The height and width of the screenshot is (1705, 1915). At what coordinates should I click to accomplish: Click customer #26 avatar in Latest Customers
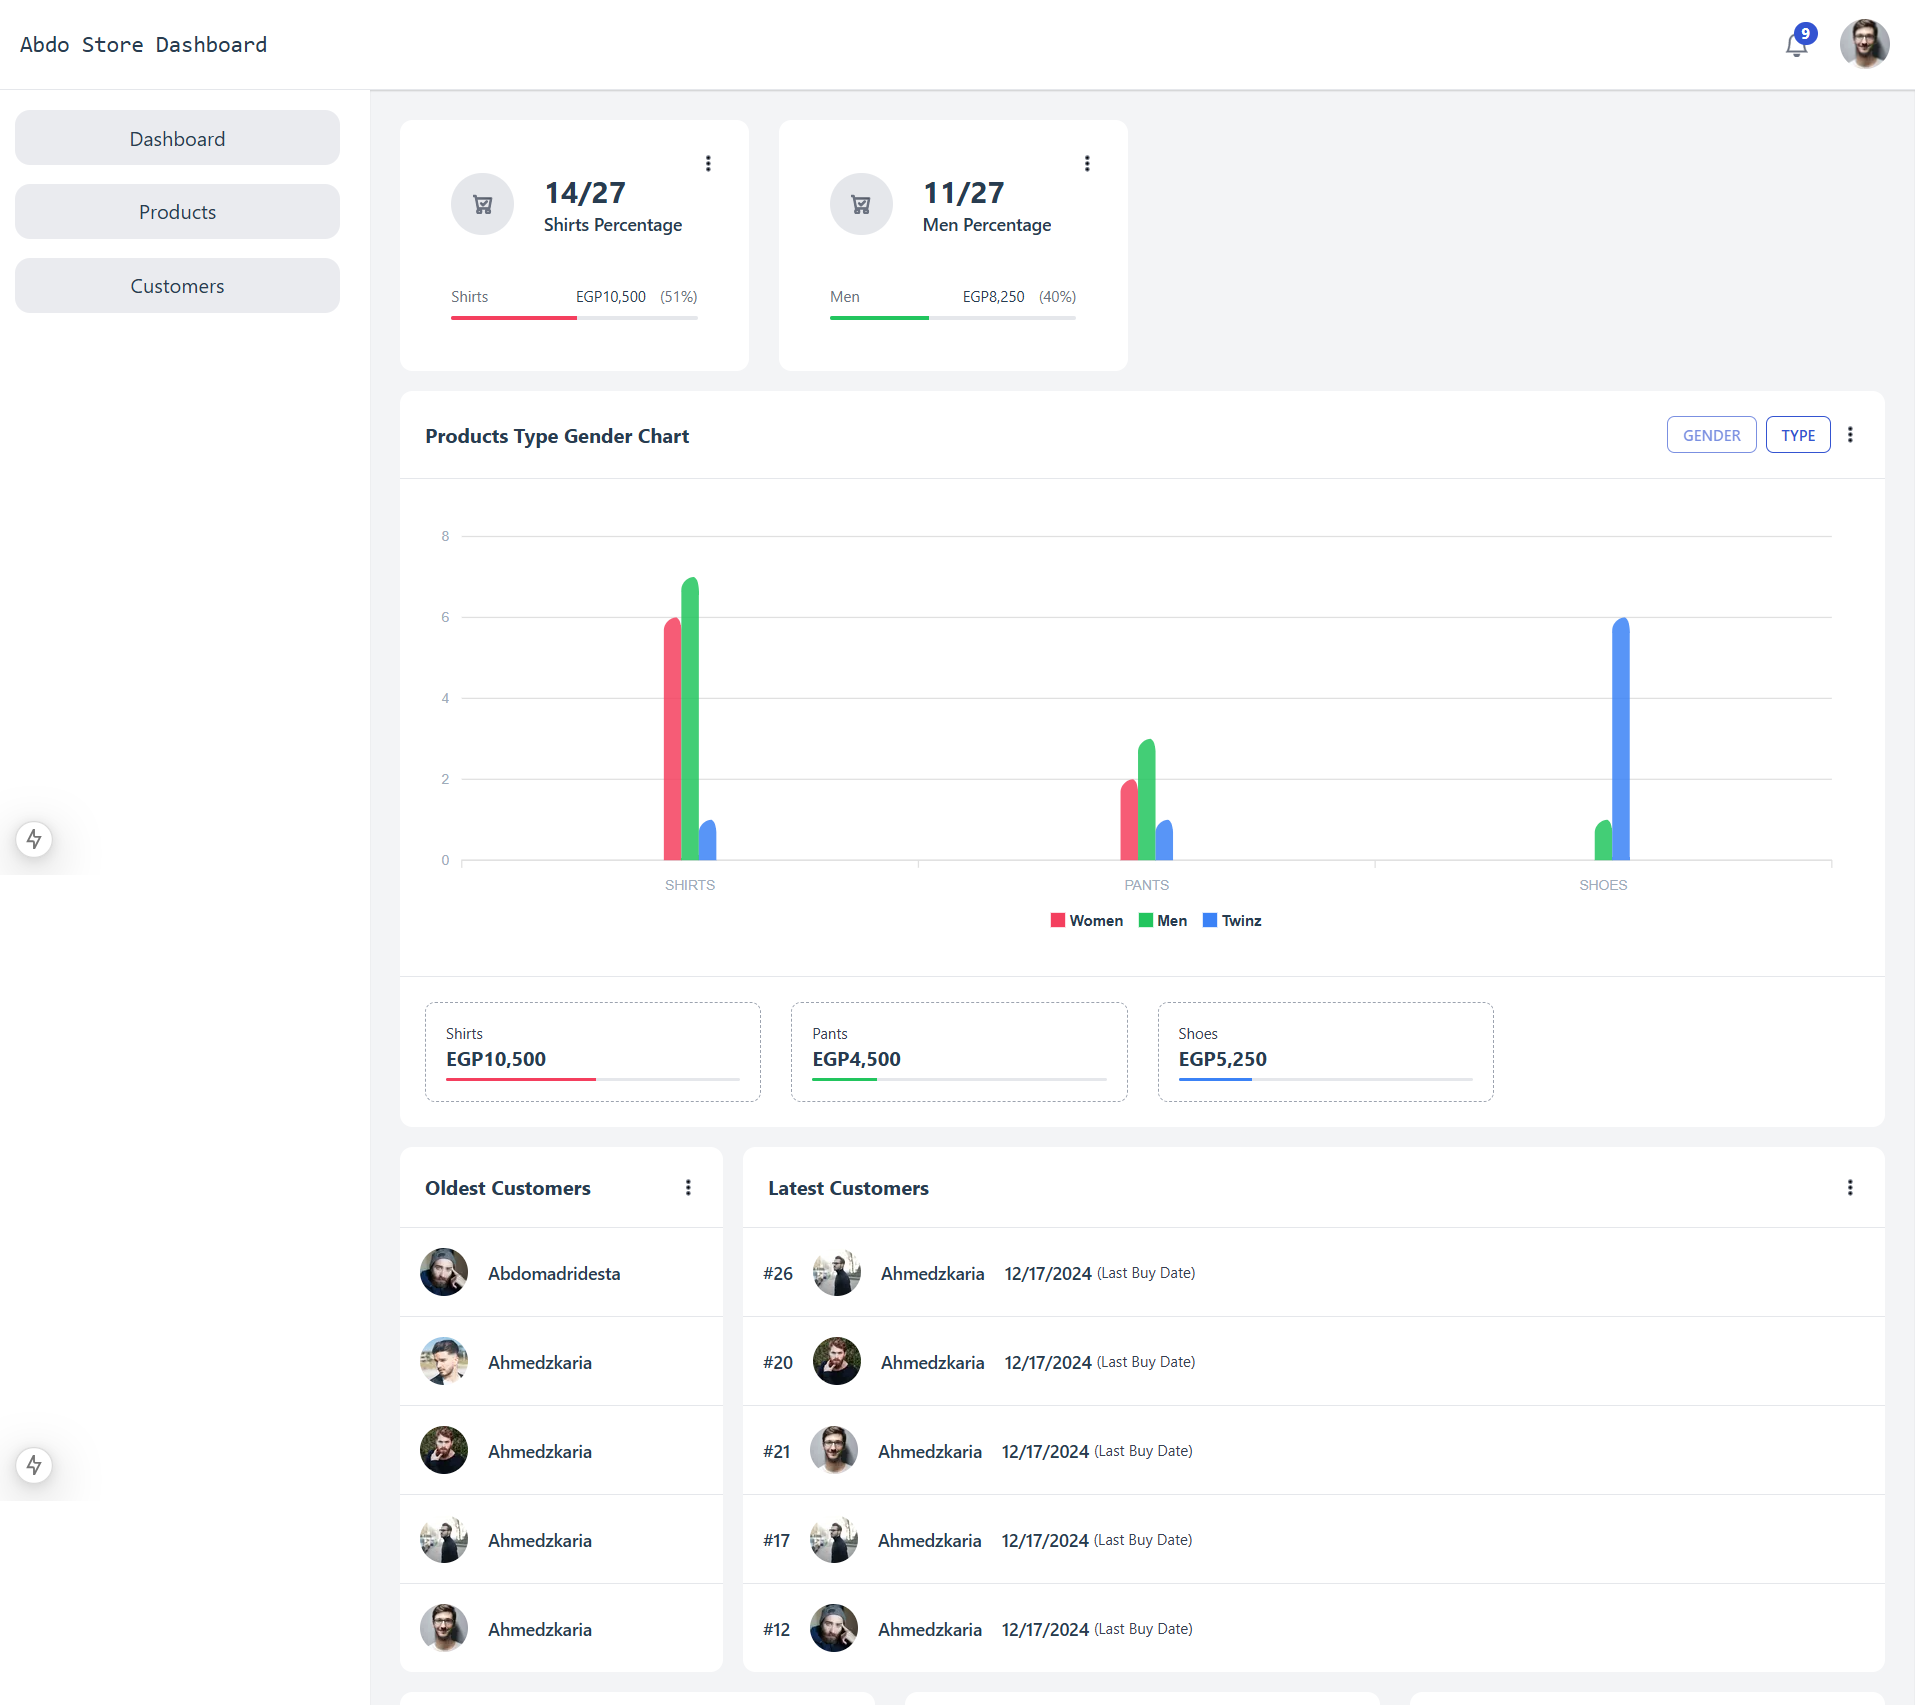click(836, 1272)
